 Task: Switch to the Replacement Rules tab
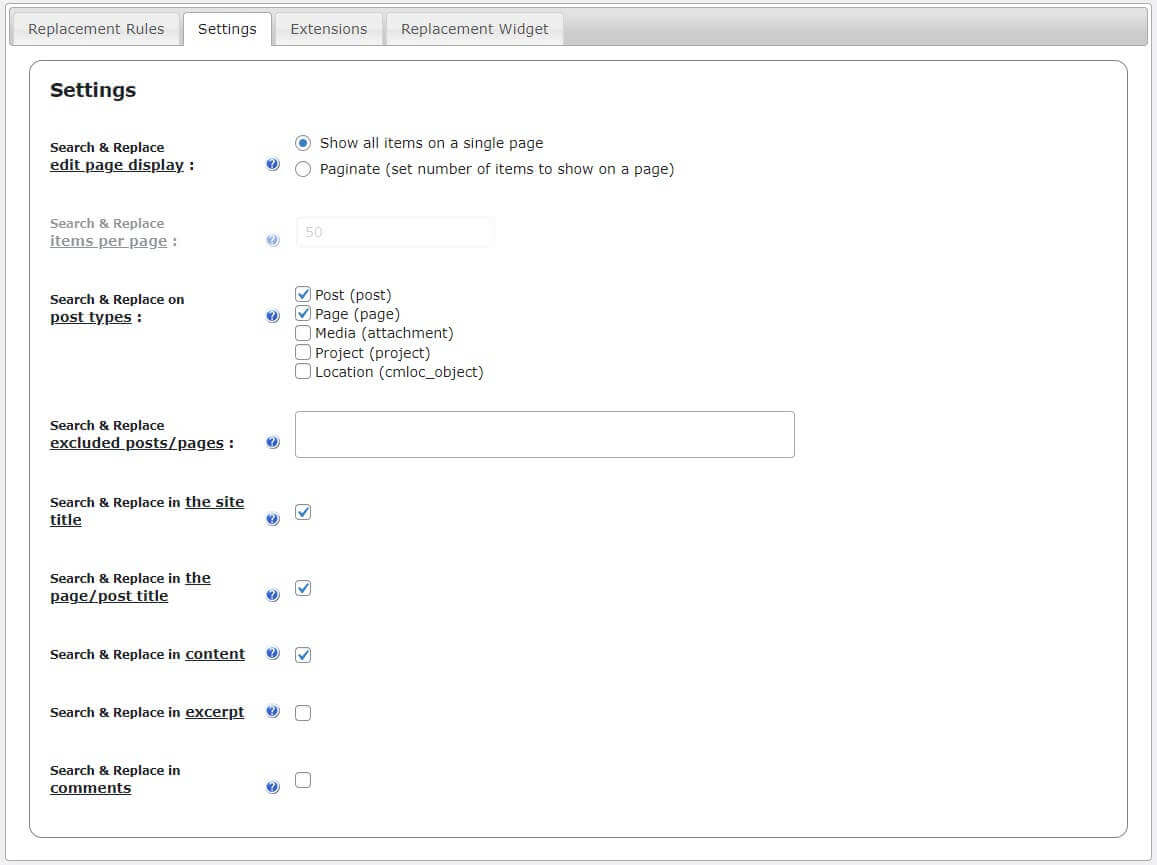[96, 29]
